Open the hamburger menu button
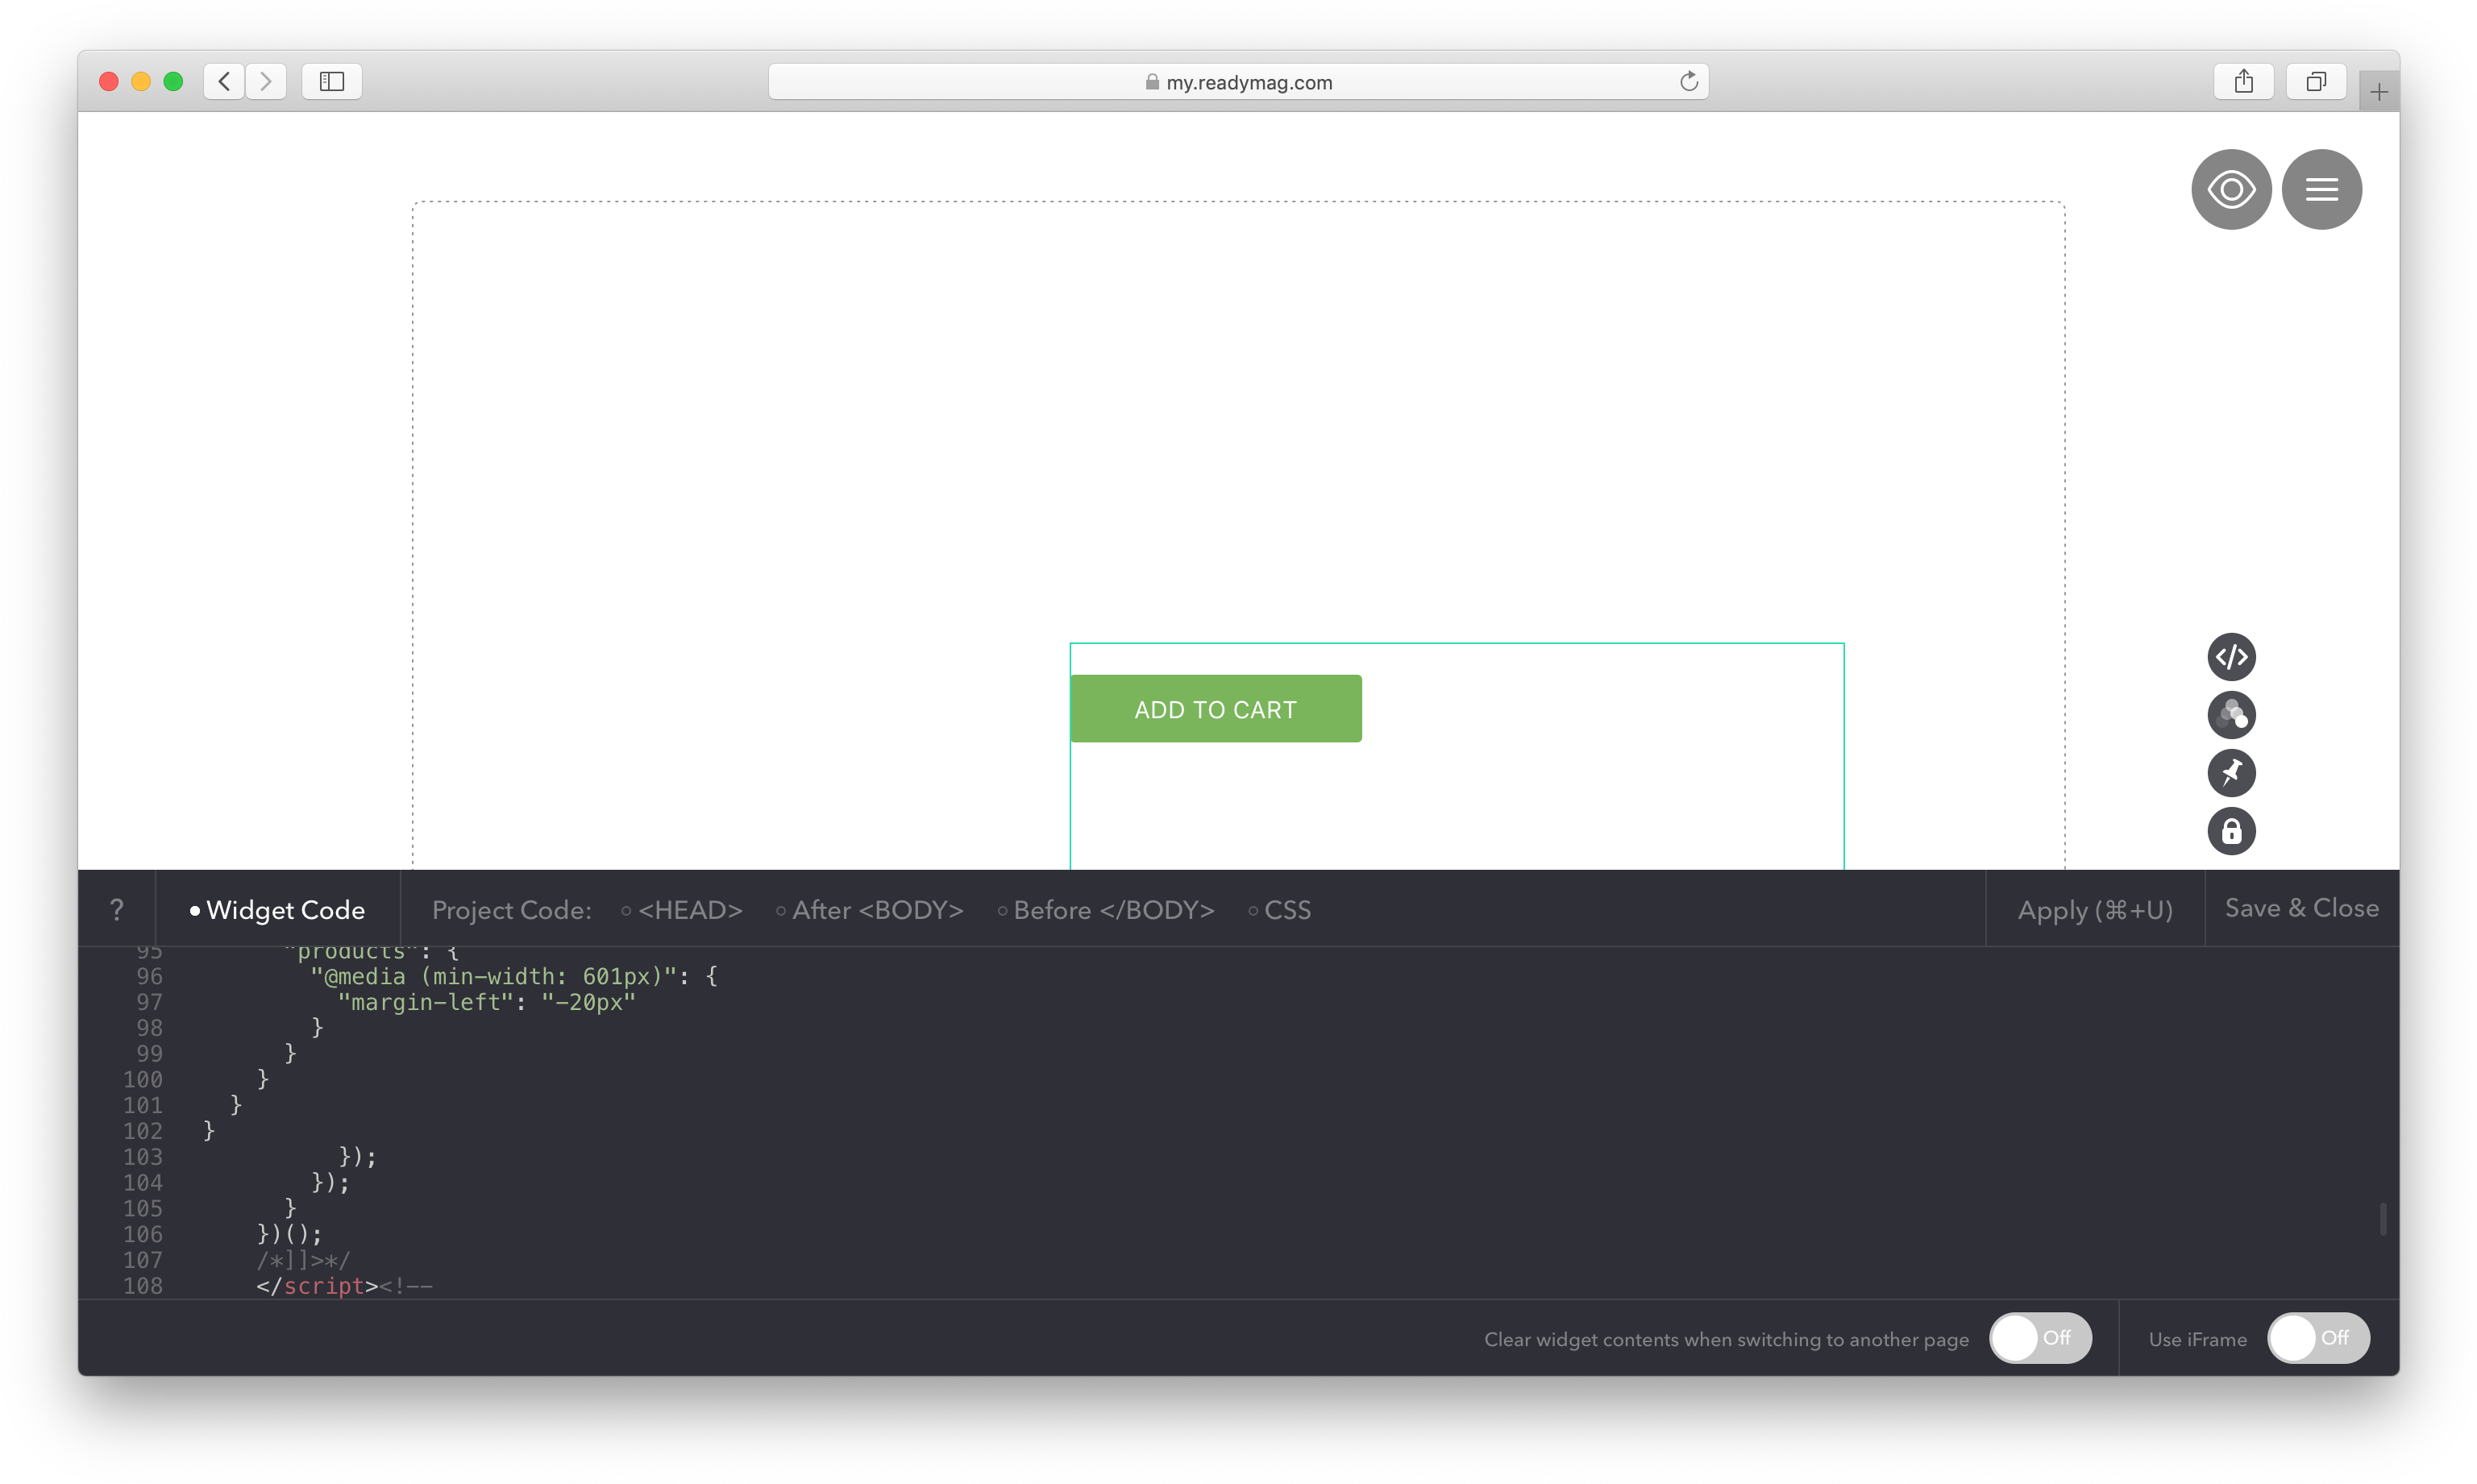The height and width of the screenshot is (1484, 2477). click(x=2321, y=189)
